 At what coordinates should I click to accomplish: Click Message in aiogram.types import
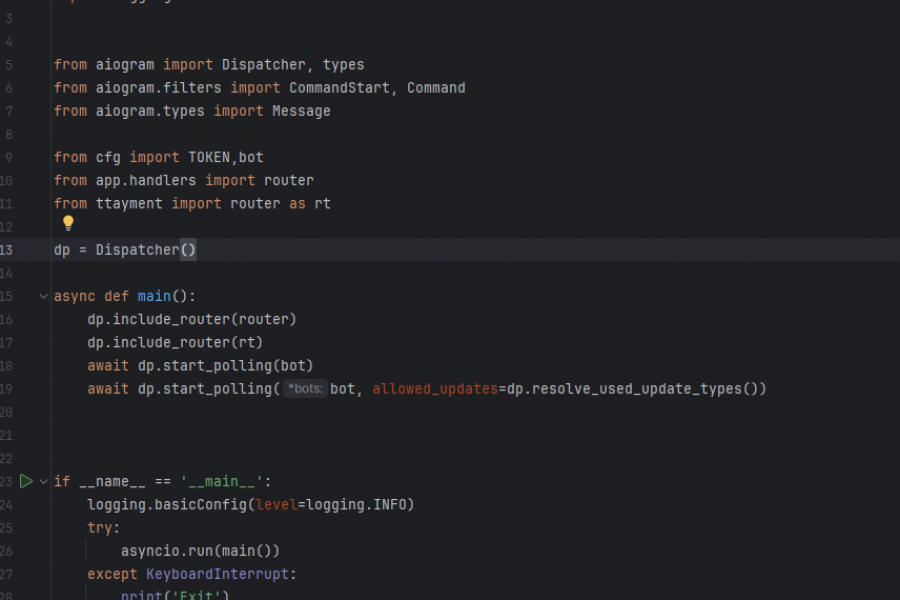pos(301,111)
